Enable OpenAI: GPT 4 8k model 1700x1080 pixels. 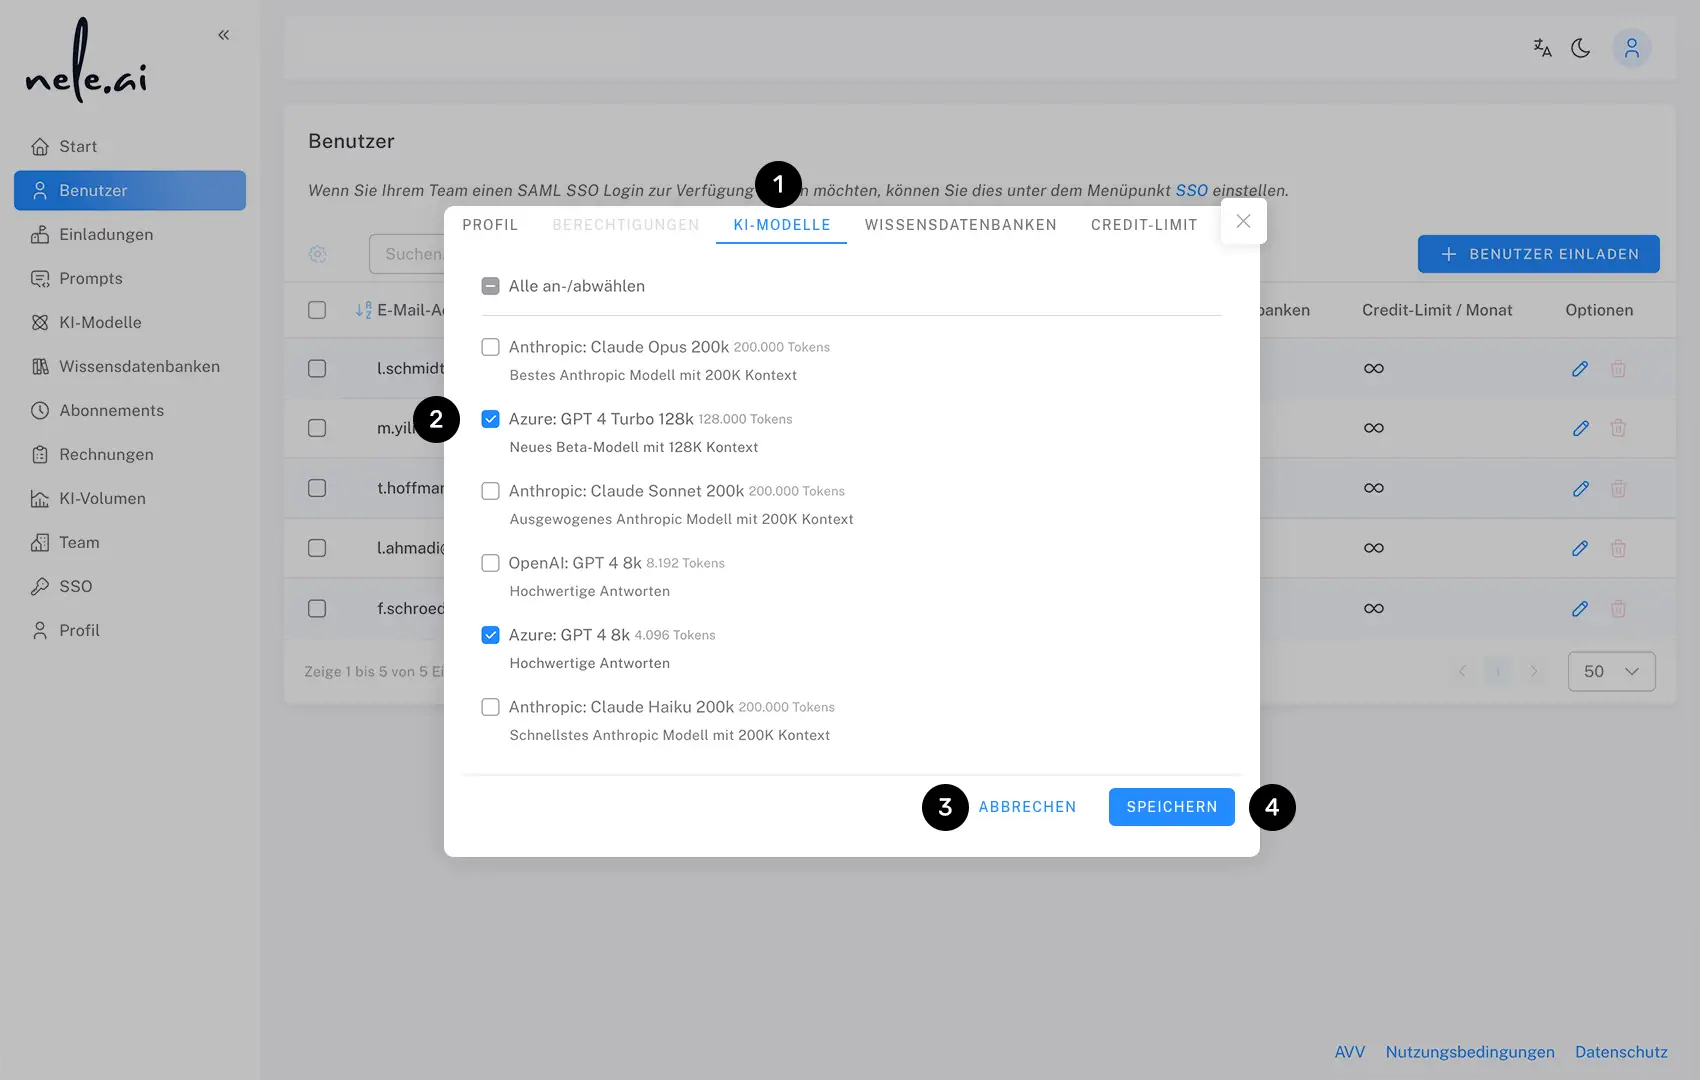coord(490,563)
